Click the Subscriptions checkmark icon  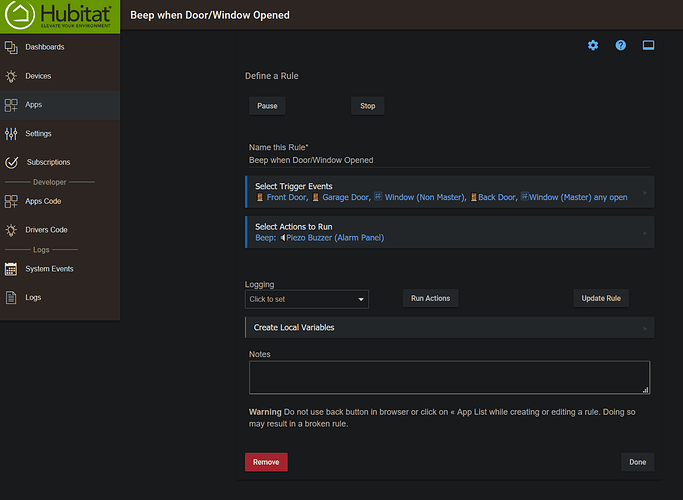coord(11,162)
